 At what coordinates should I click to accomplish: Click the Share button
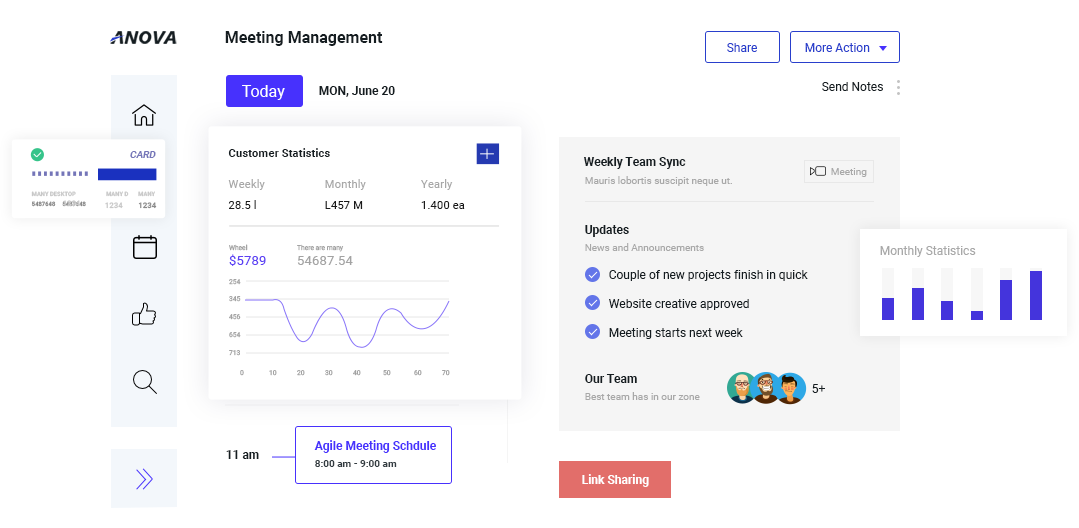(741, 48)
